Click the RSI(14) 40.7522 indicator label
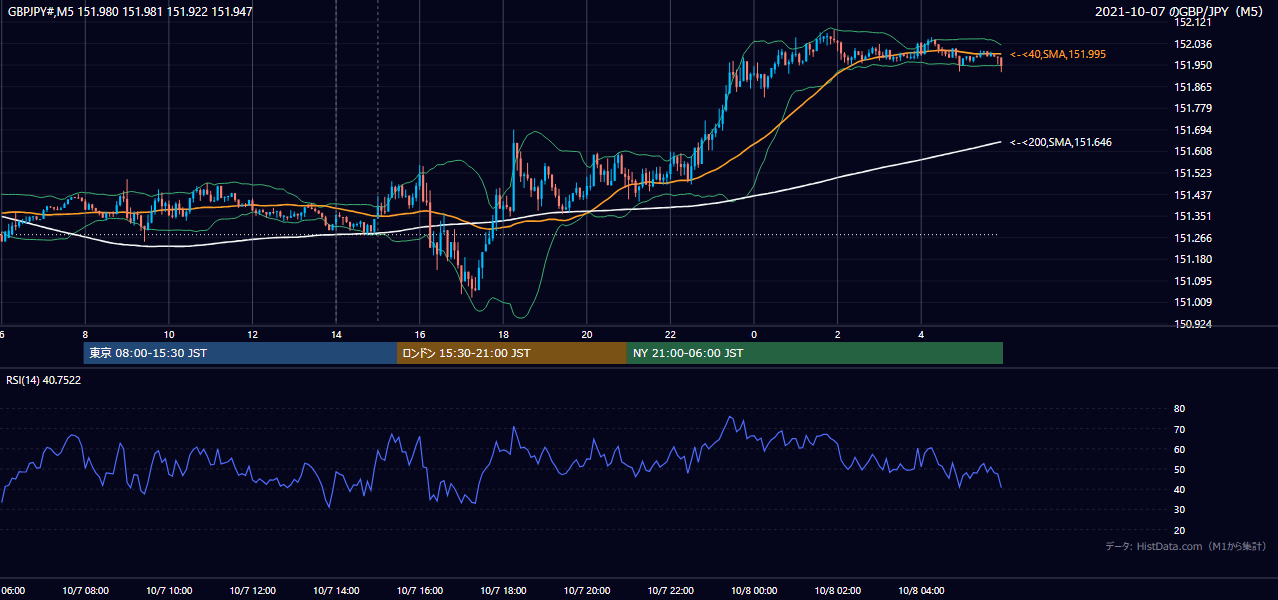Screen dimensions: 1278x600 [x=44, y=380]
